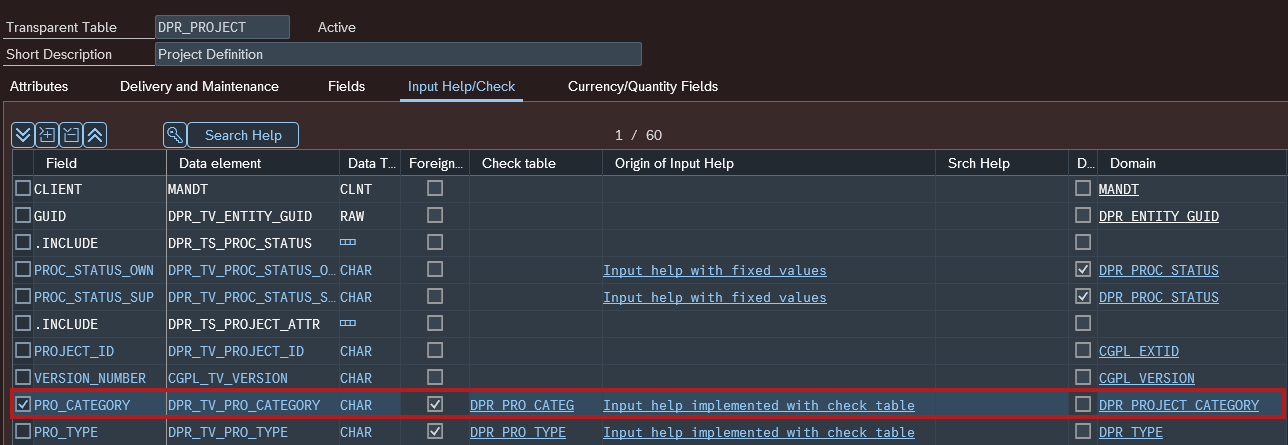Click structure icon in first .INCLUDE row

click(348, 243)
